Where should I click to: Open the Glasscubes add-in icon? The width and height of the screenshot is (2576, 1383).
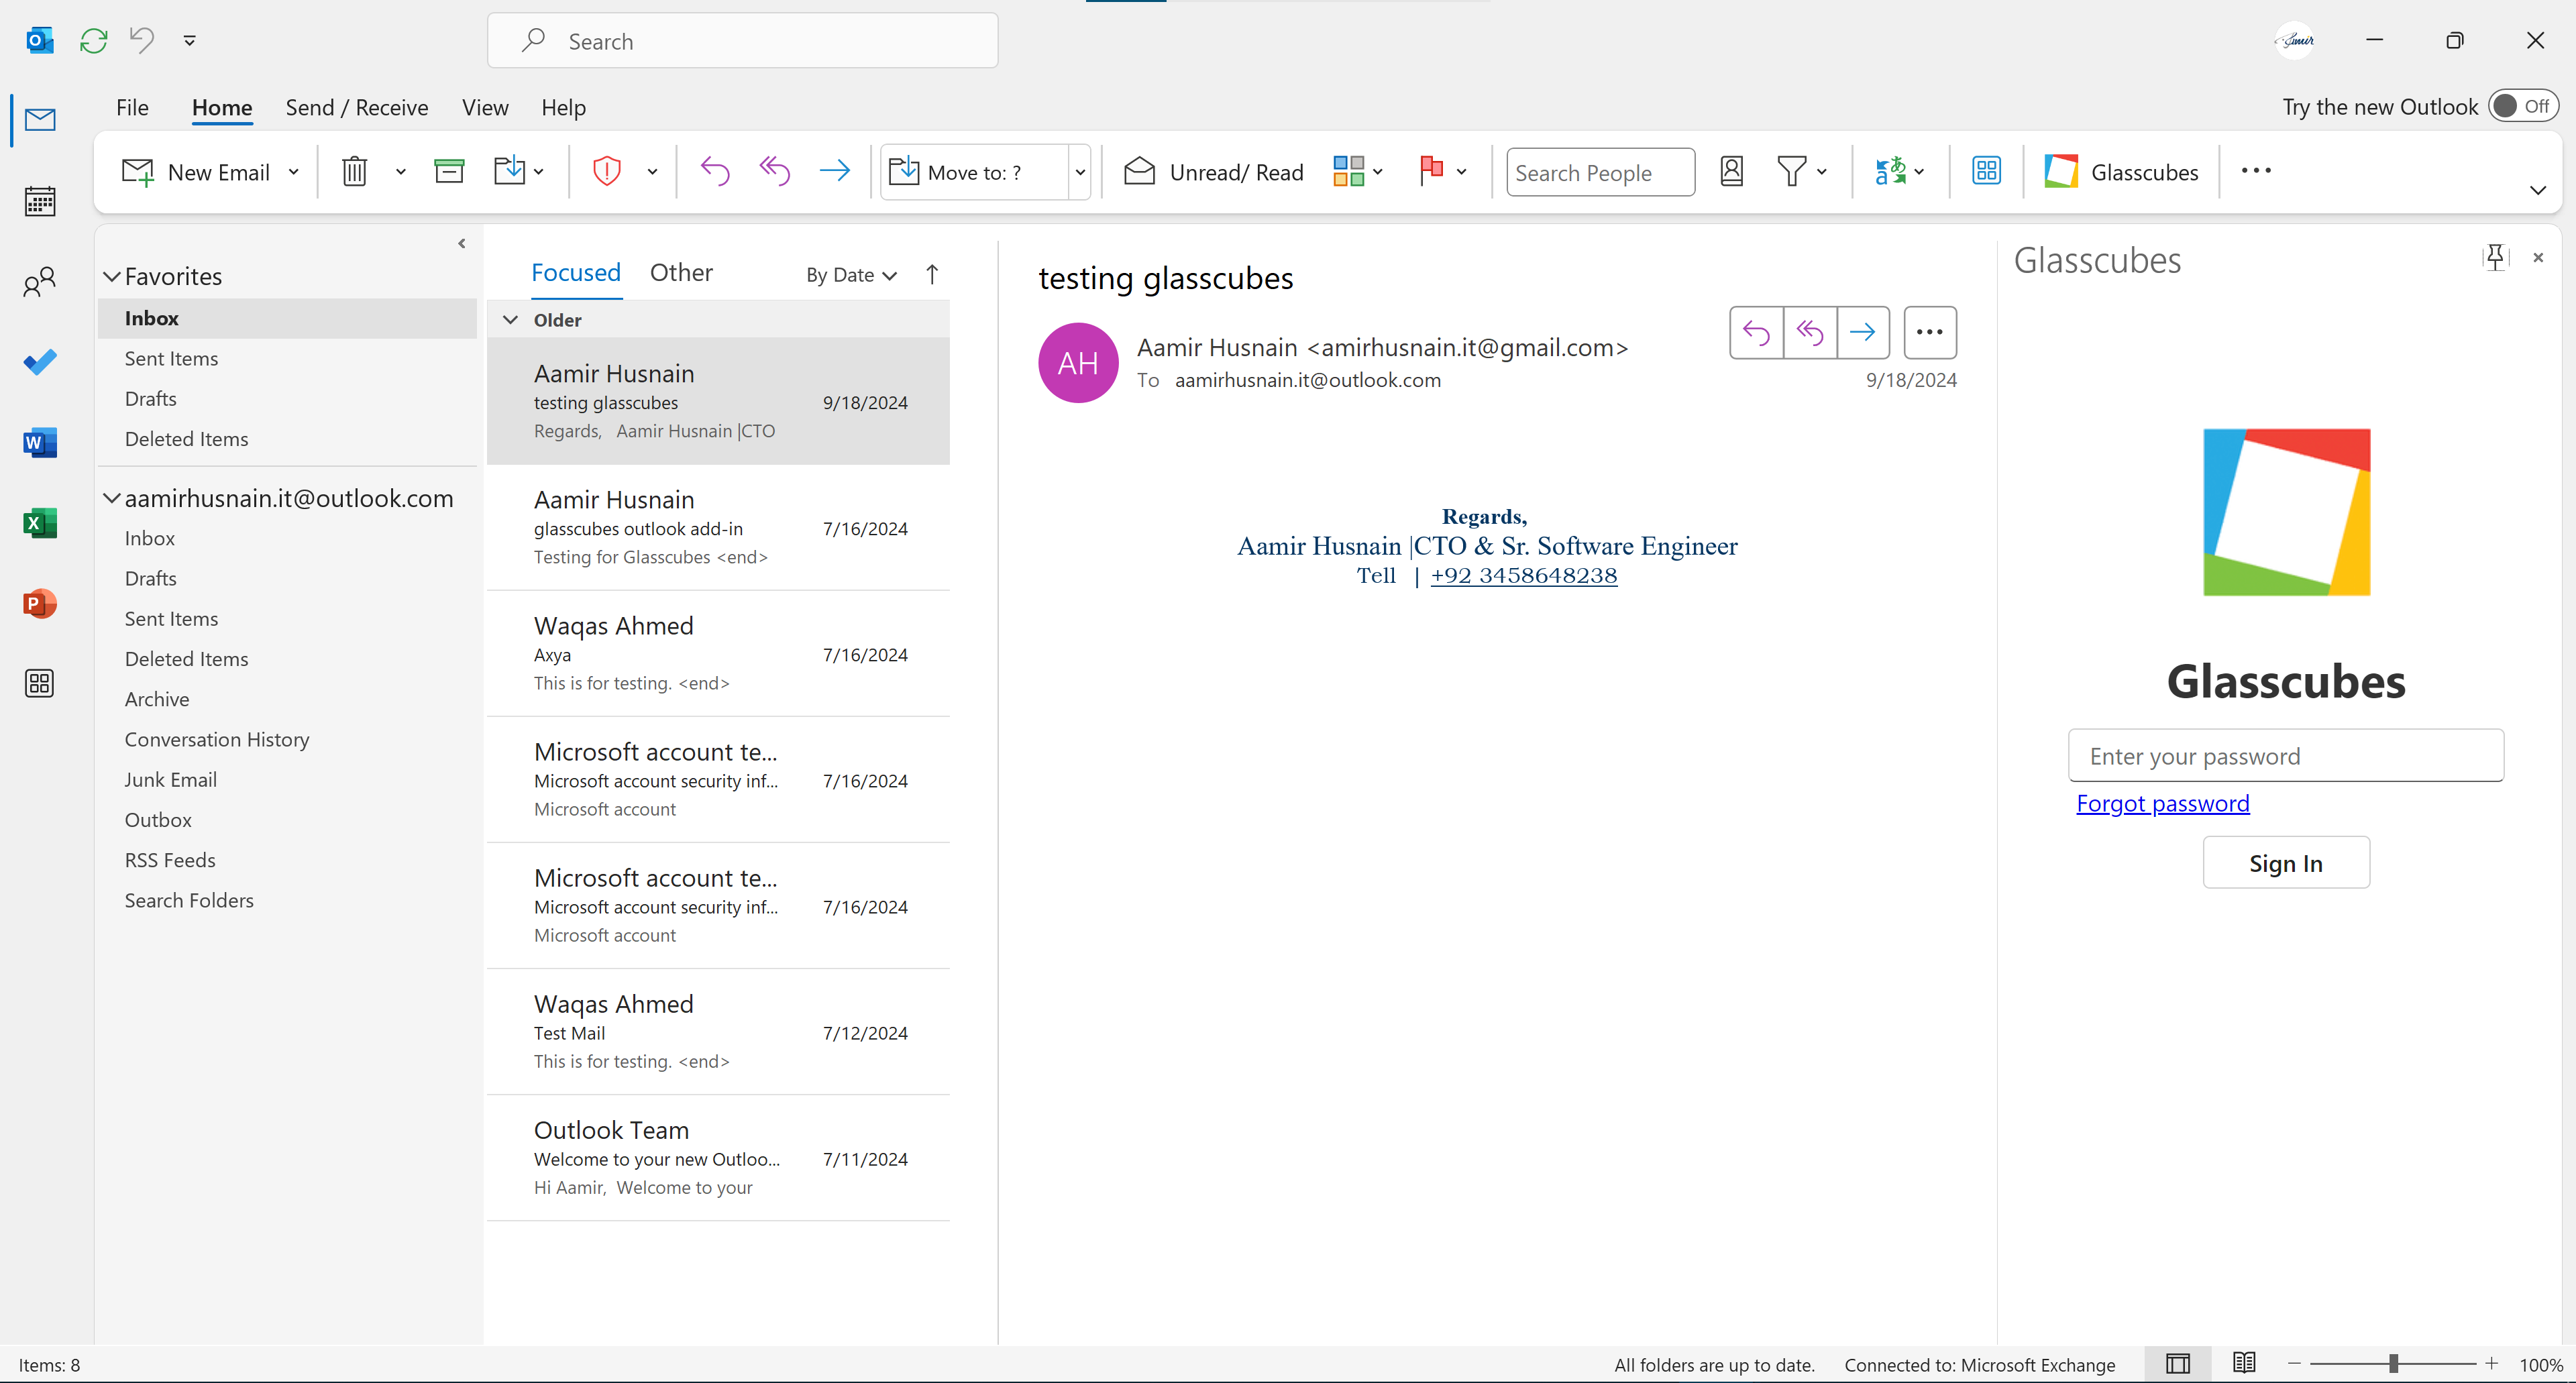pyautogui.click(x=2061, y=171)
